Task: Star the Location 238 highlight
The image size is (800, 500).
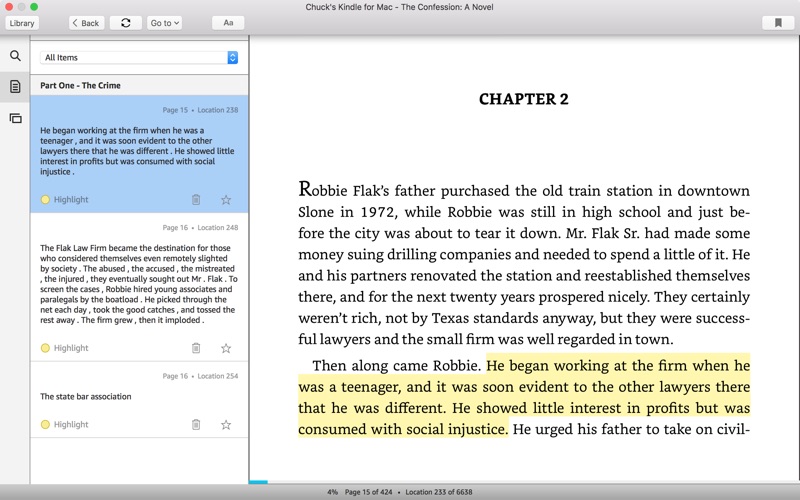Action: [226, 200]
